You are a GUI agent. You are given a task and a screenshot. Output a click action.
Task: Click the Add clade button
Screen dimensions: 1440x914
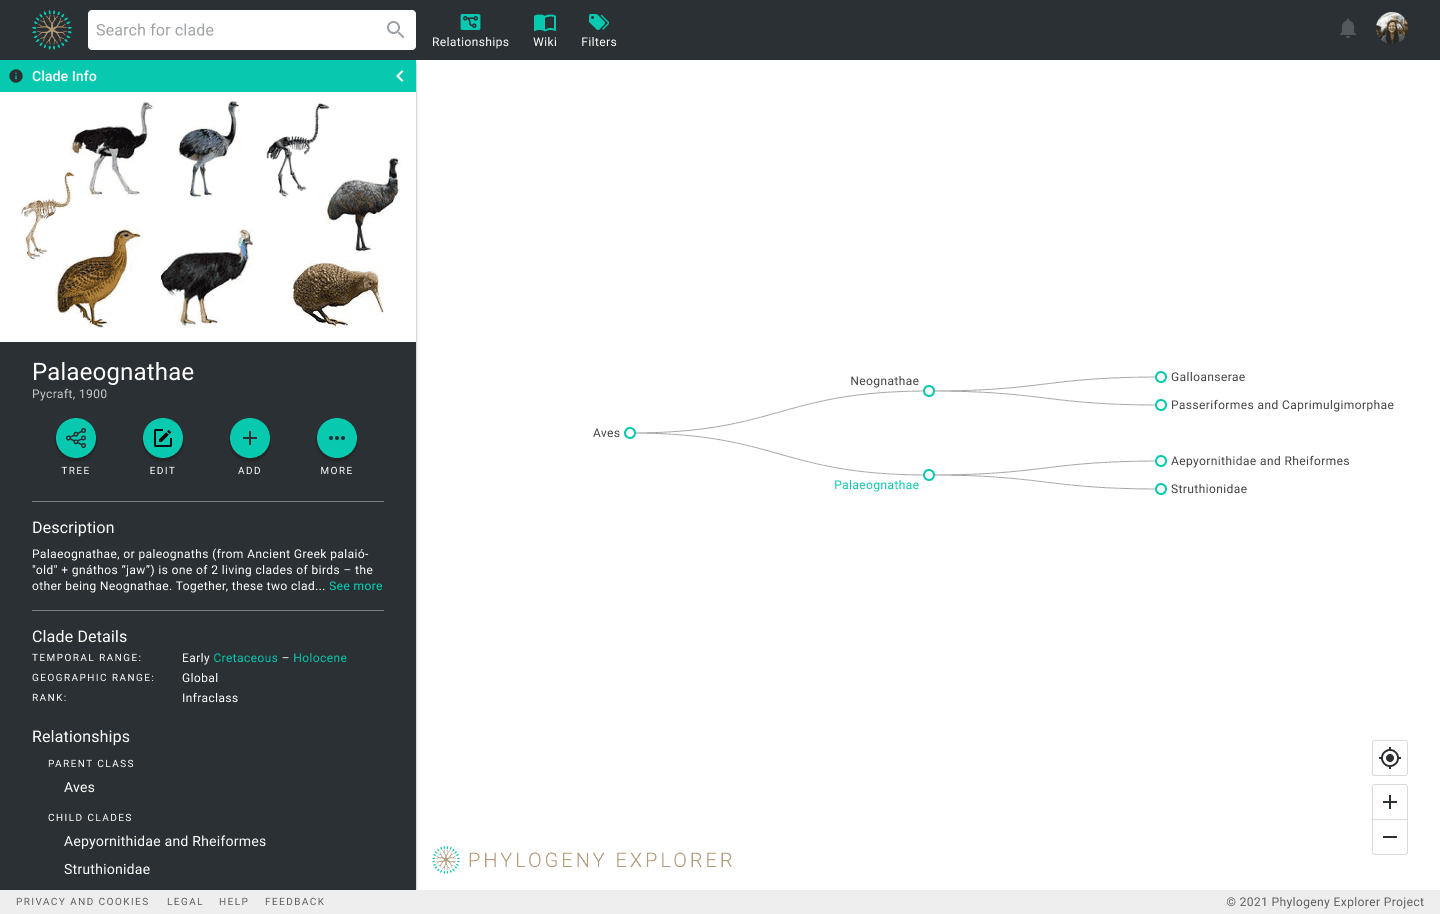point(250,438)
